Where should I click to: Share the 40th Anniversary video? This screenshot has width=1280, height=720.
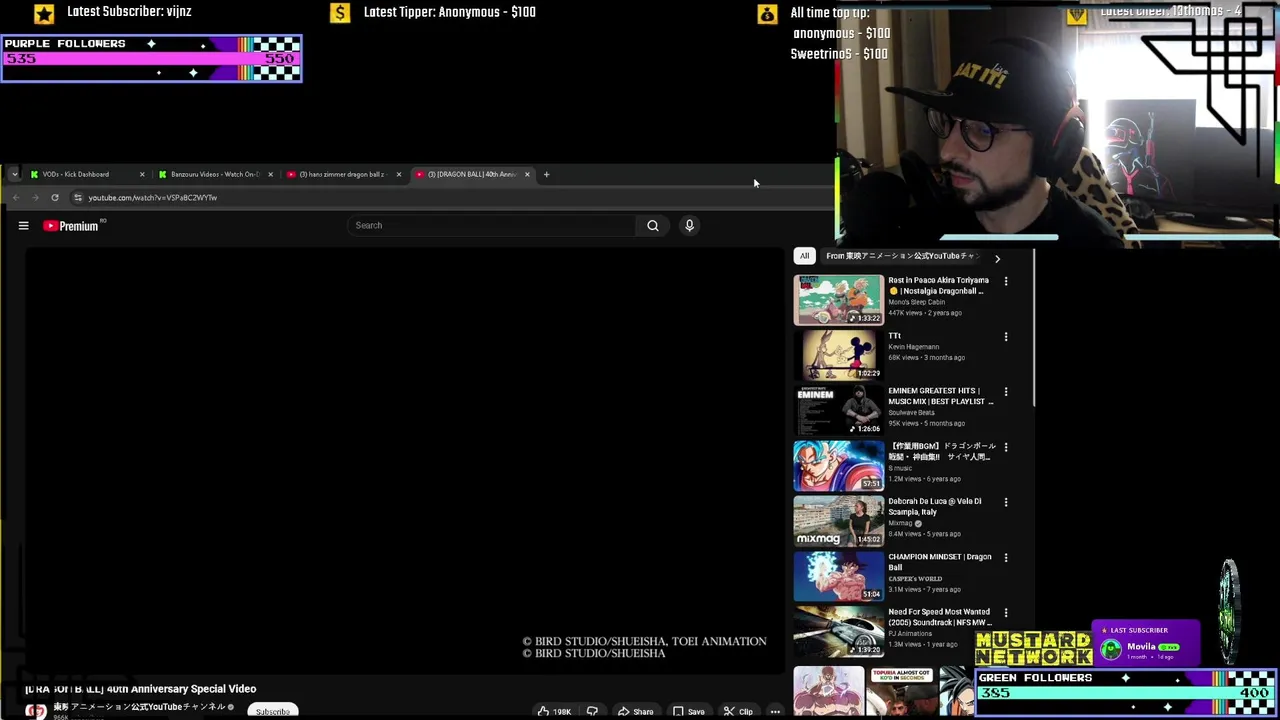635,711
